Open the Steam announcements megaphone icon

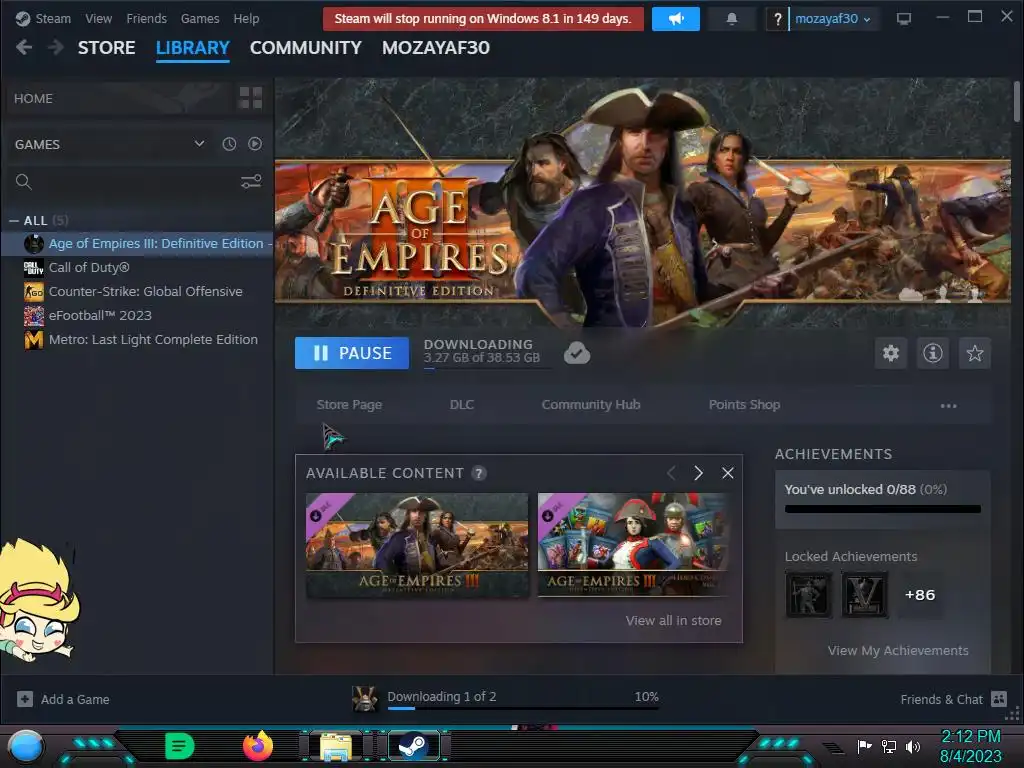pyautogui.click(x=675, y=19)
